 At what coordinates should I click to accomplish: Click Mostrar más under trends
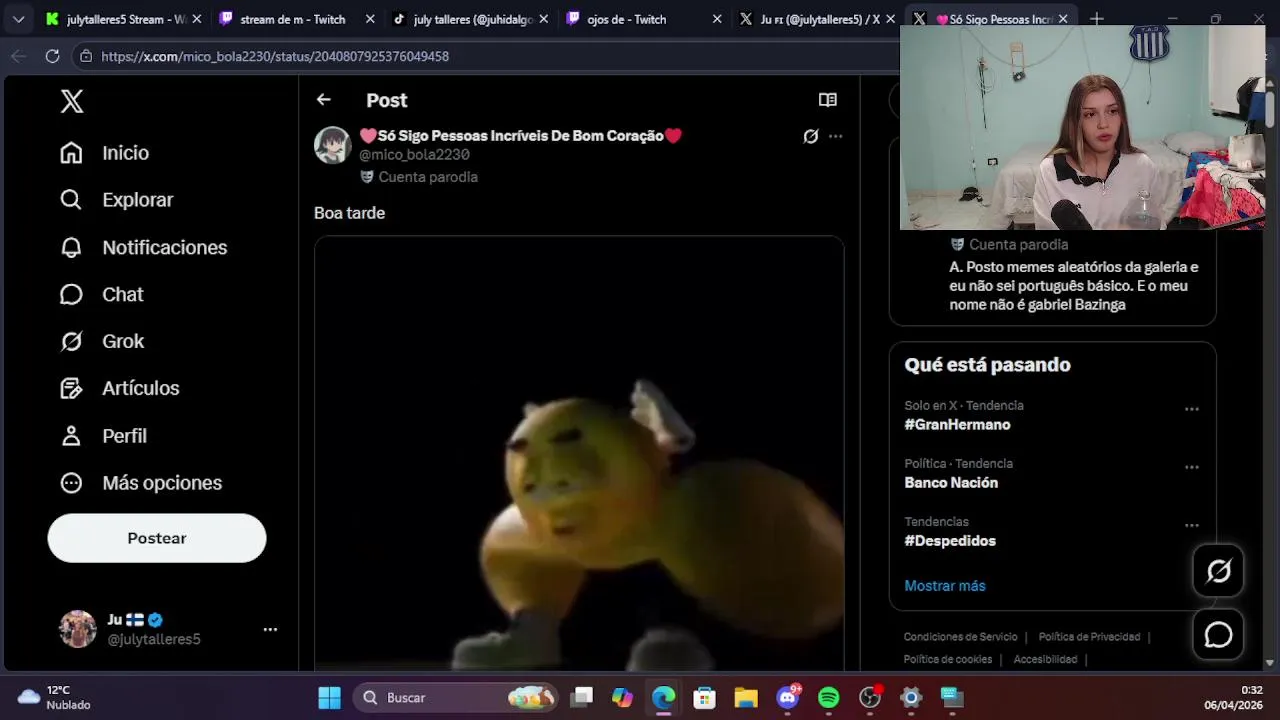click(945, 586)
